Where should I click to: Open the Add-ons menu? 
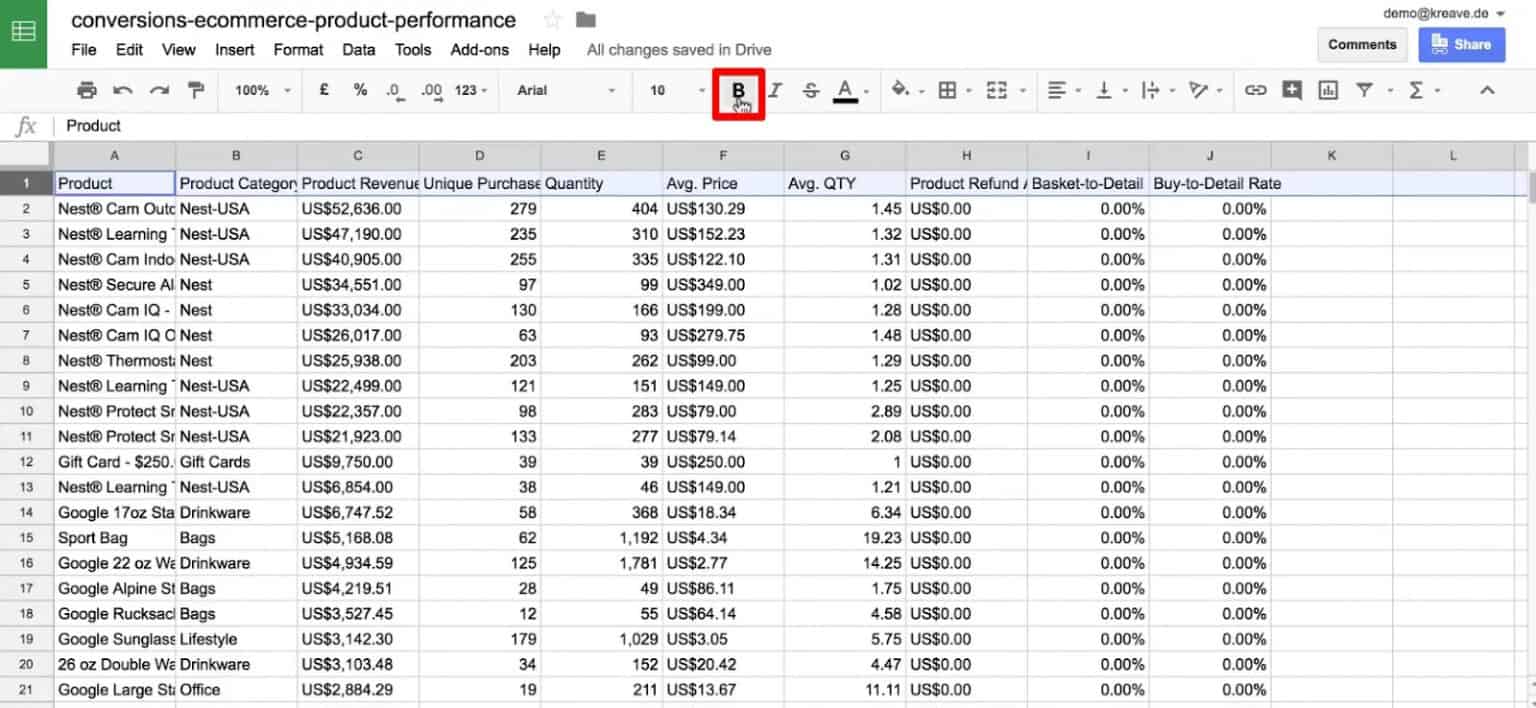480,49
